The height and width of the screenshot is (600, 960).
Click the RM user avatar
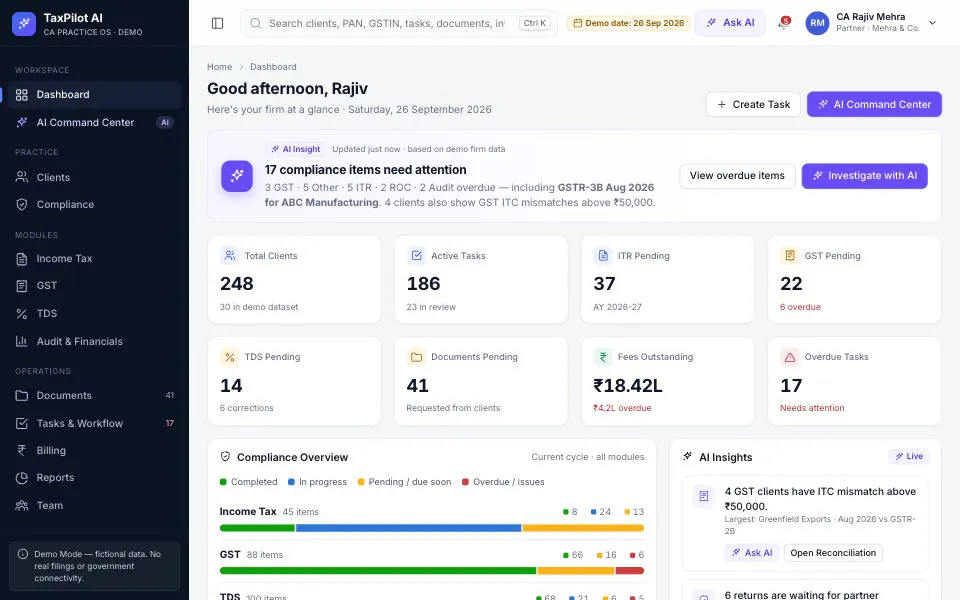pyautogui.click(x=817, y=23)
